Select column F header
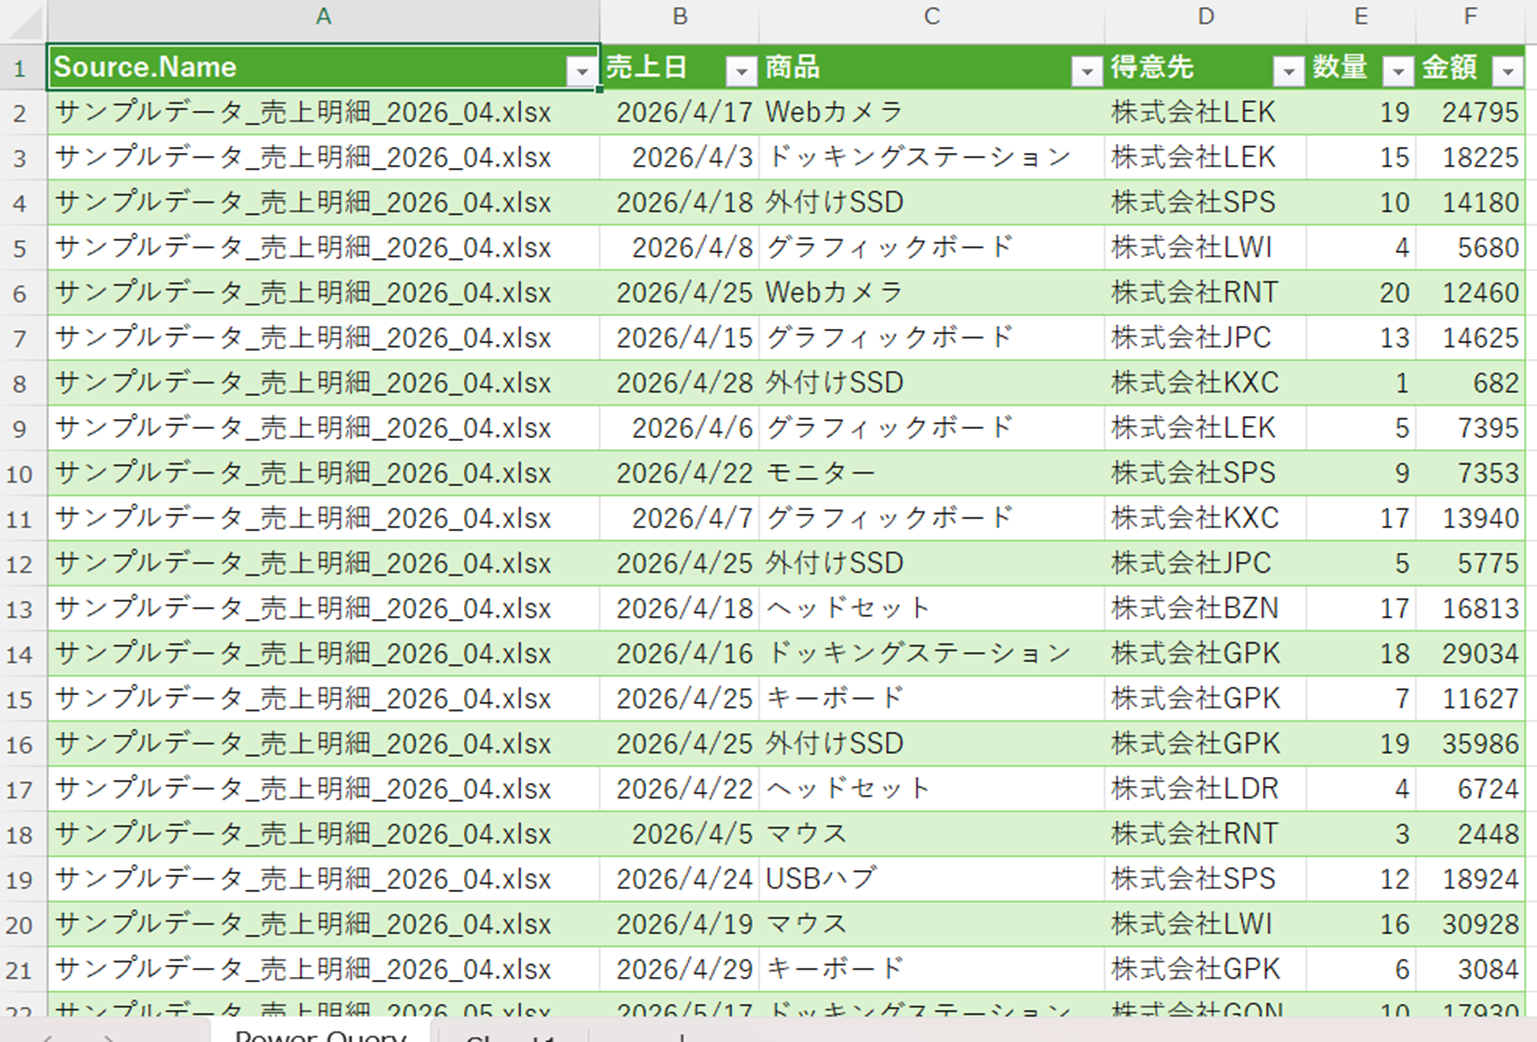1537x1042 pixels. 1470,17
